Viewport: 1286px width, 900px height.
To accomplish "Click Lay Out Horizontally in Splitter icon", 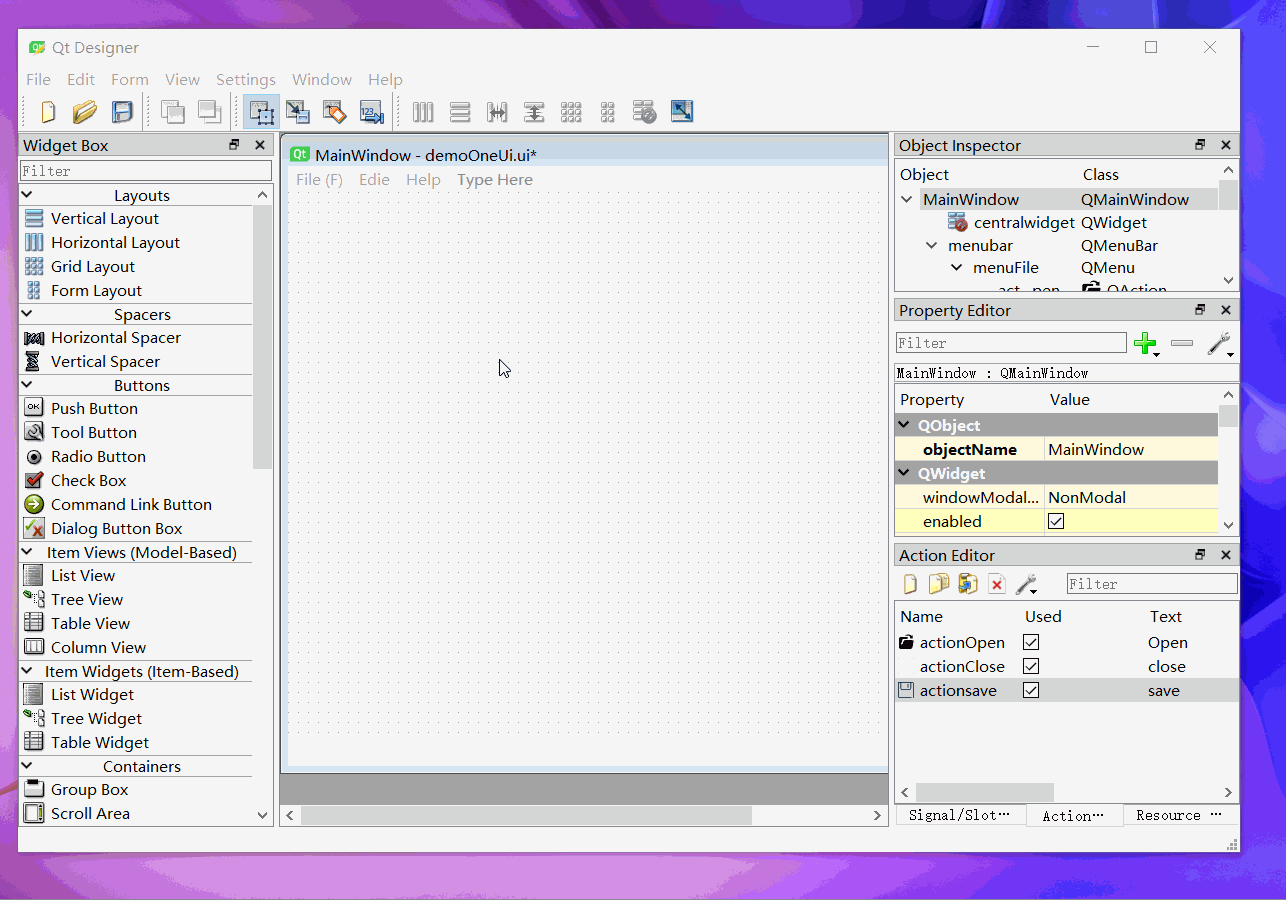I will (x=497, y=112).
